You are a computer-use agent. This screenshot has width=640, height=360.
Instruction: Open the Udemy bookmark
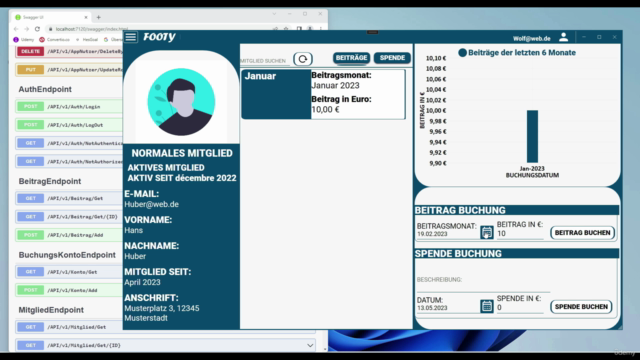coord(24,40)
